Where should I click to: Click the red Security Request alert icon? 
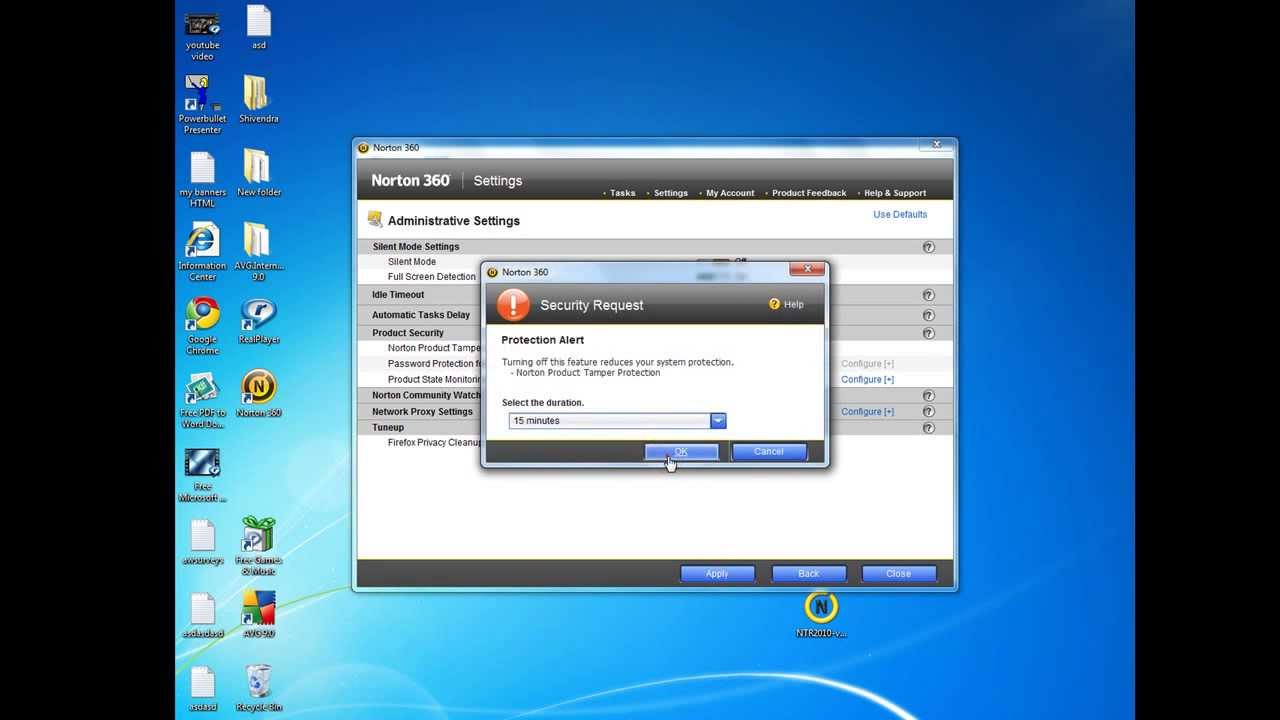[x=513, y=305]
